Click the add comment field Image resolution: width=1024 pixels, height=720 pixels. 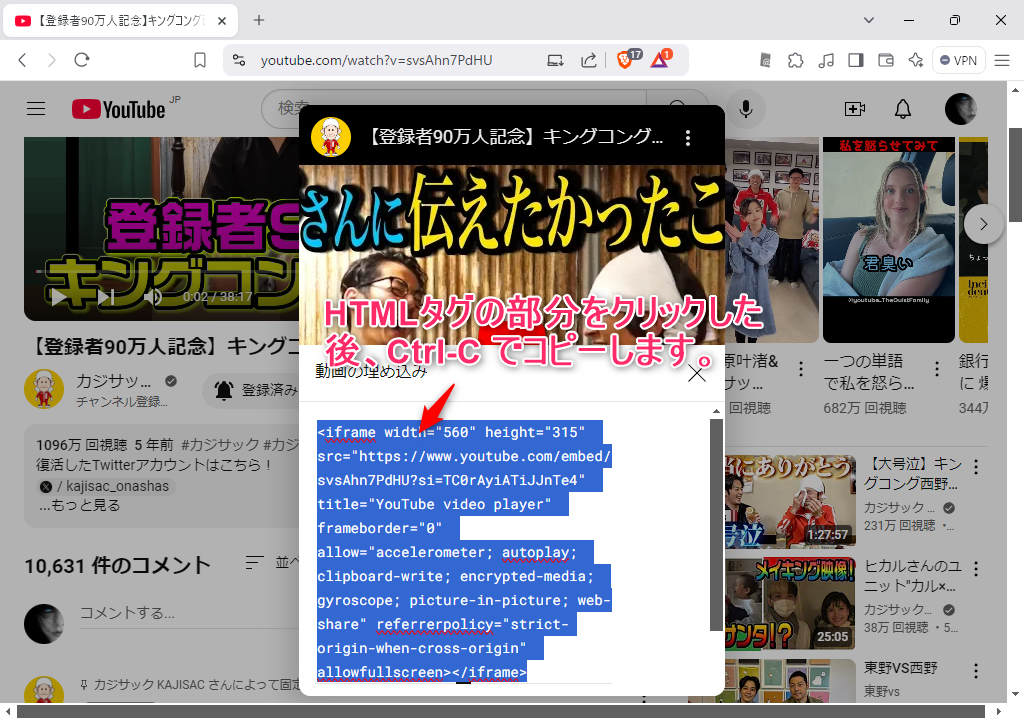tap(189, 613)
